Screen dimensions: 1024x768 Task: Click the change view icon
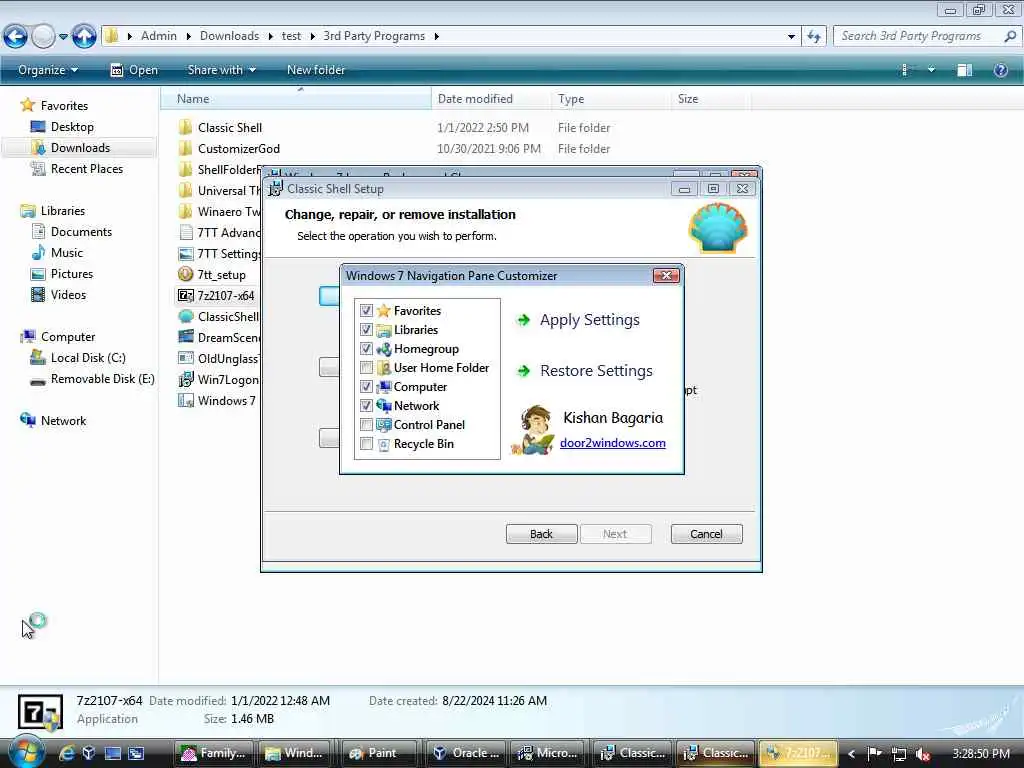pos(904,70)
